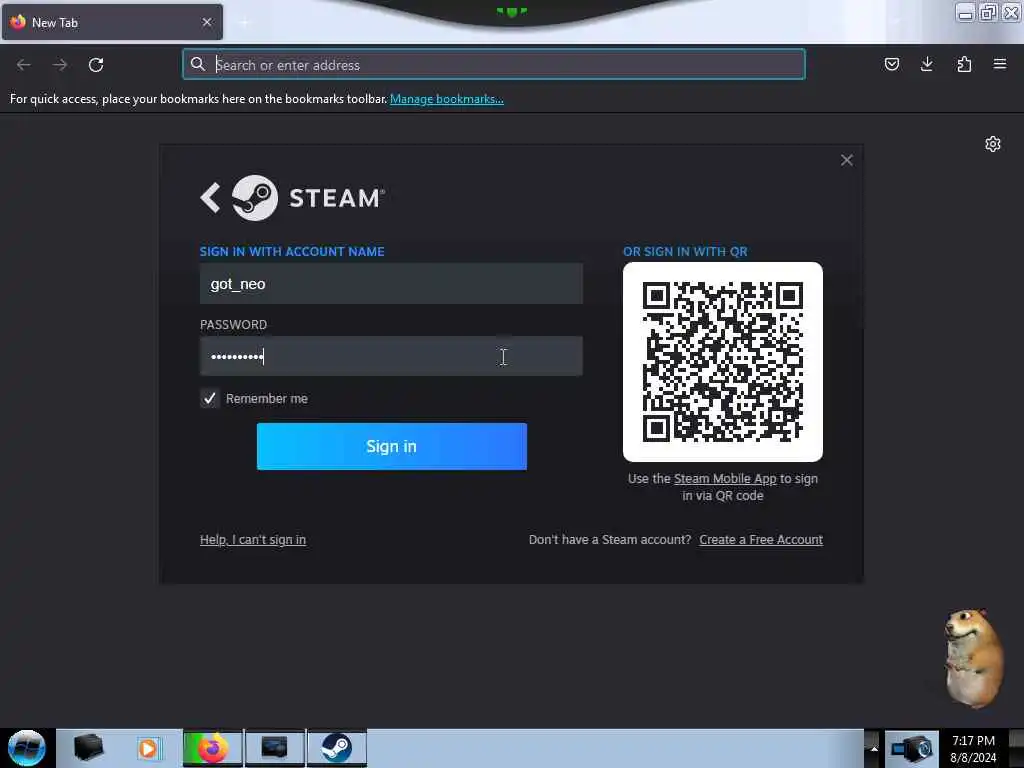Click the QR code image
The height and width of the screenshot is (768, 1024).
coord(723,362)
